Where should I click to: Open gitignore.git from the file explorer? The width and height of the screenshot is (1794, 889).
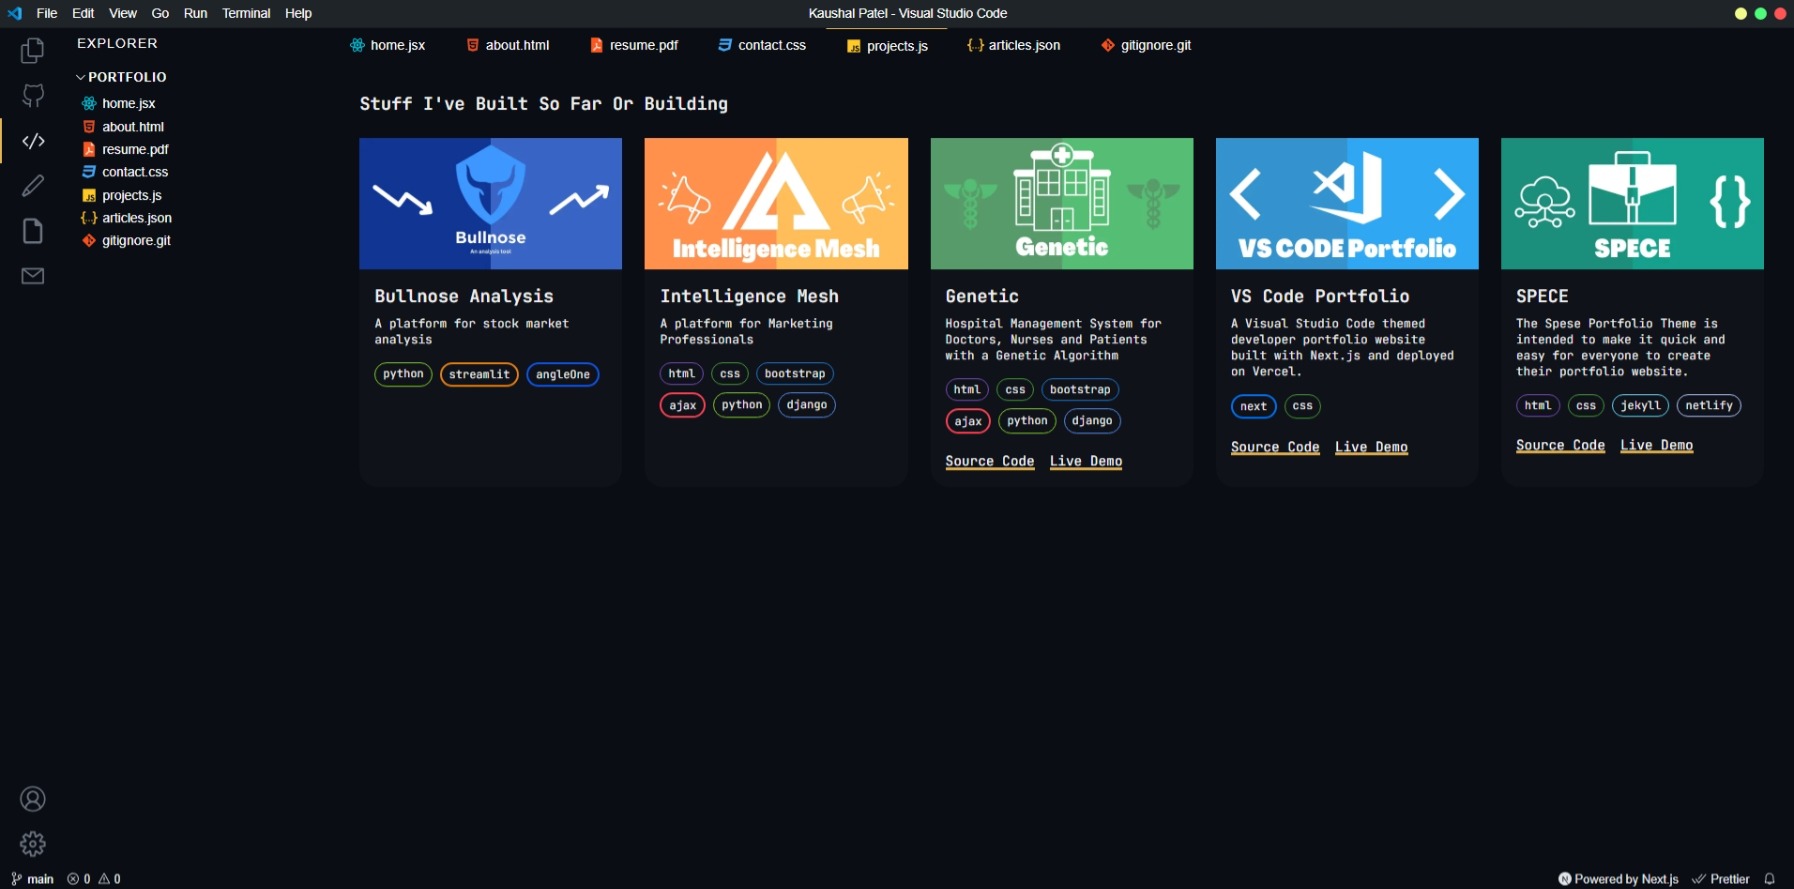click(x=135, y=240)
